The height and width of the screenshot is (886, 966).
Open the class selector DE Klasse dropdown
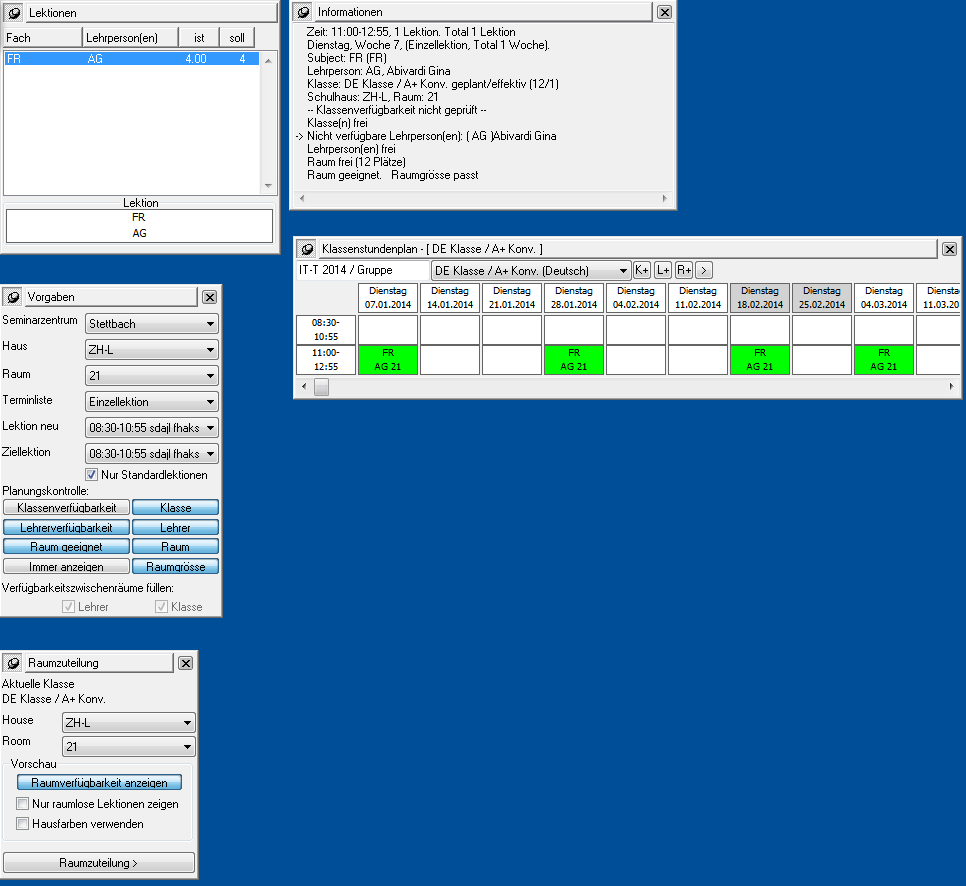(x=530, y=270)
